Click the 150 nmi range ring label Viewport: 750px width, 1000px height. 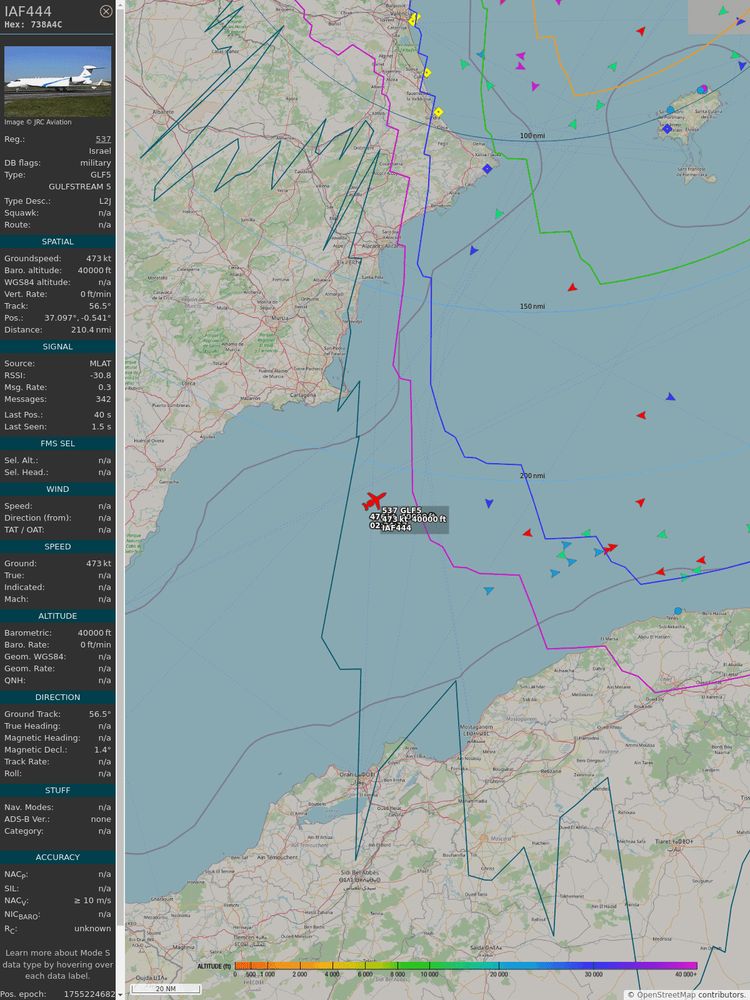[532, 307]
